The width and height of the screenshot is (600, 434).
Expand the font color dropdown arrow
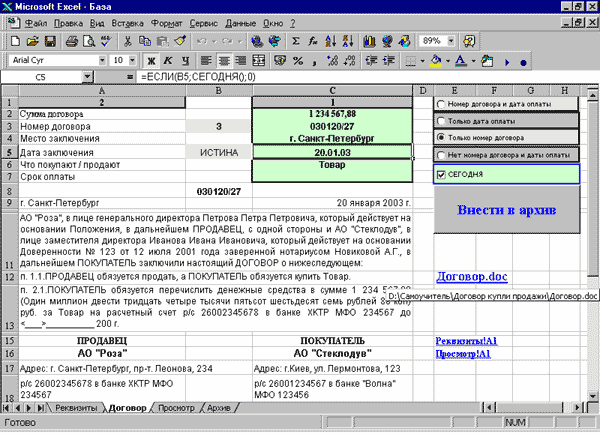pyautogui.click(x=473, y=61)
